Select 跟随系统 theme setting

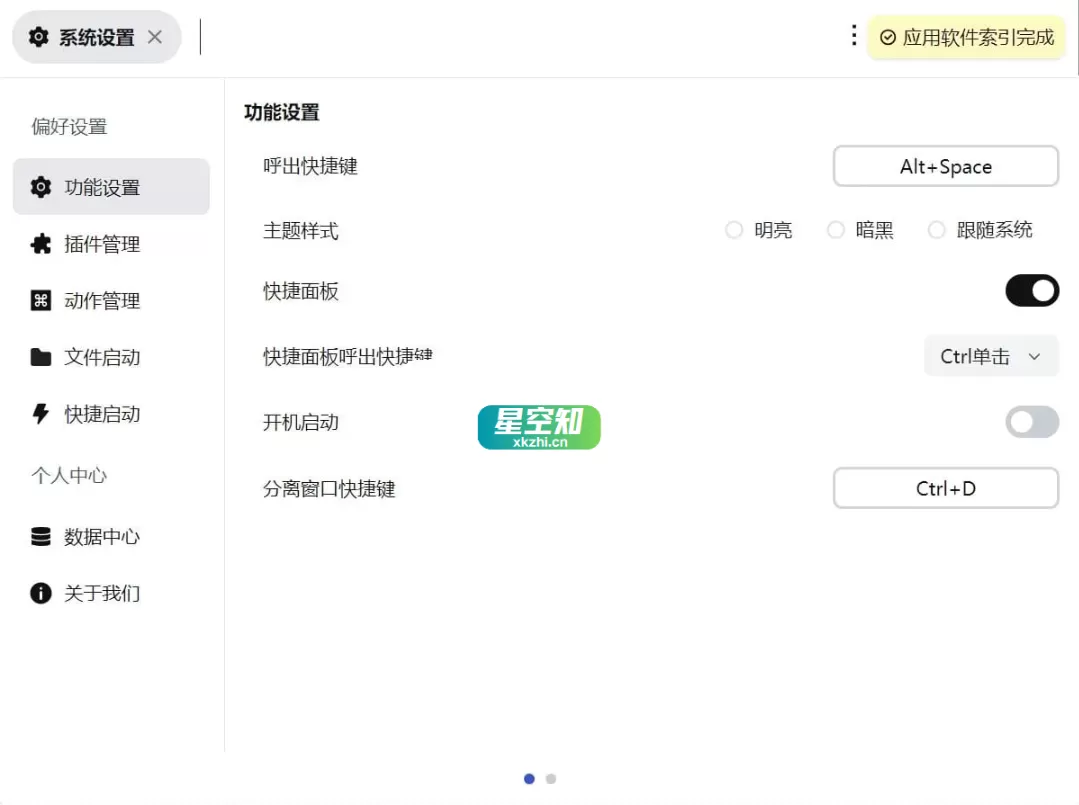[936, 230]
